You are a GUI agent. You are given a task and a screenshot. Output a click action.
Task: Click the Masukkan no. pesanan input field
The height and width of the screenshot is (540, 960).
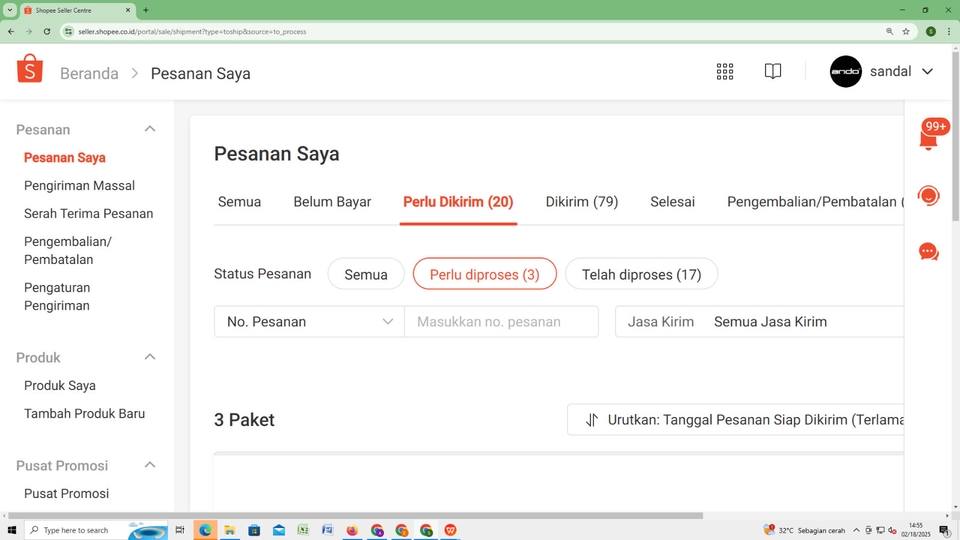(501, 322)
